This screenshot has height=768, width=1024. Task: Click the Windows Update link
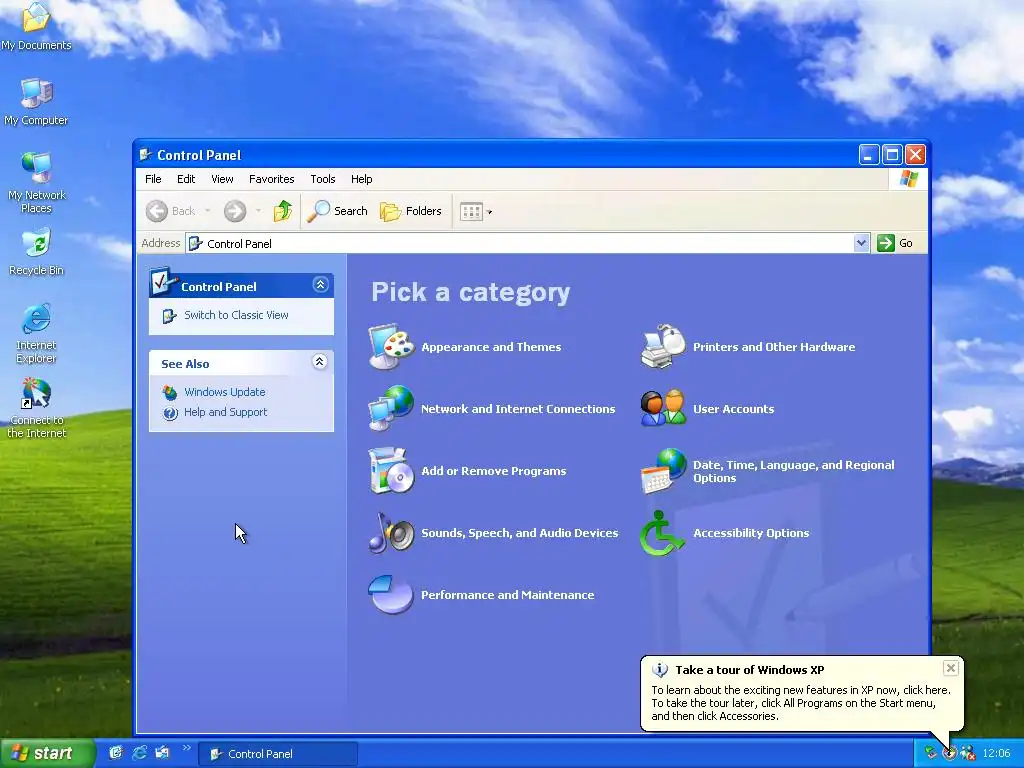[225, 392]
